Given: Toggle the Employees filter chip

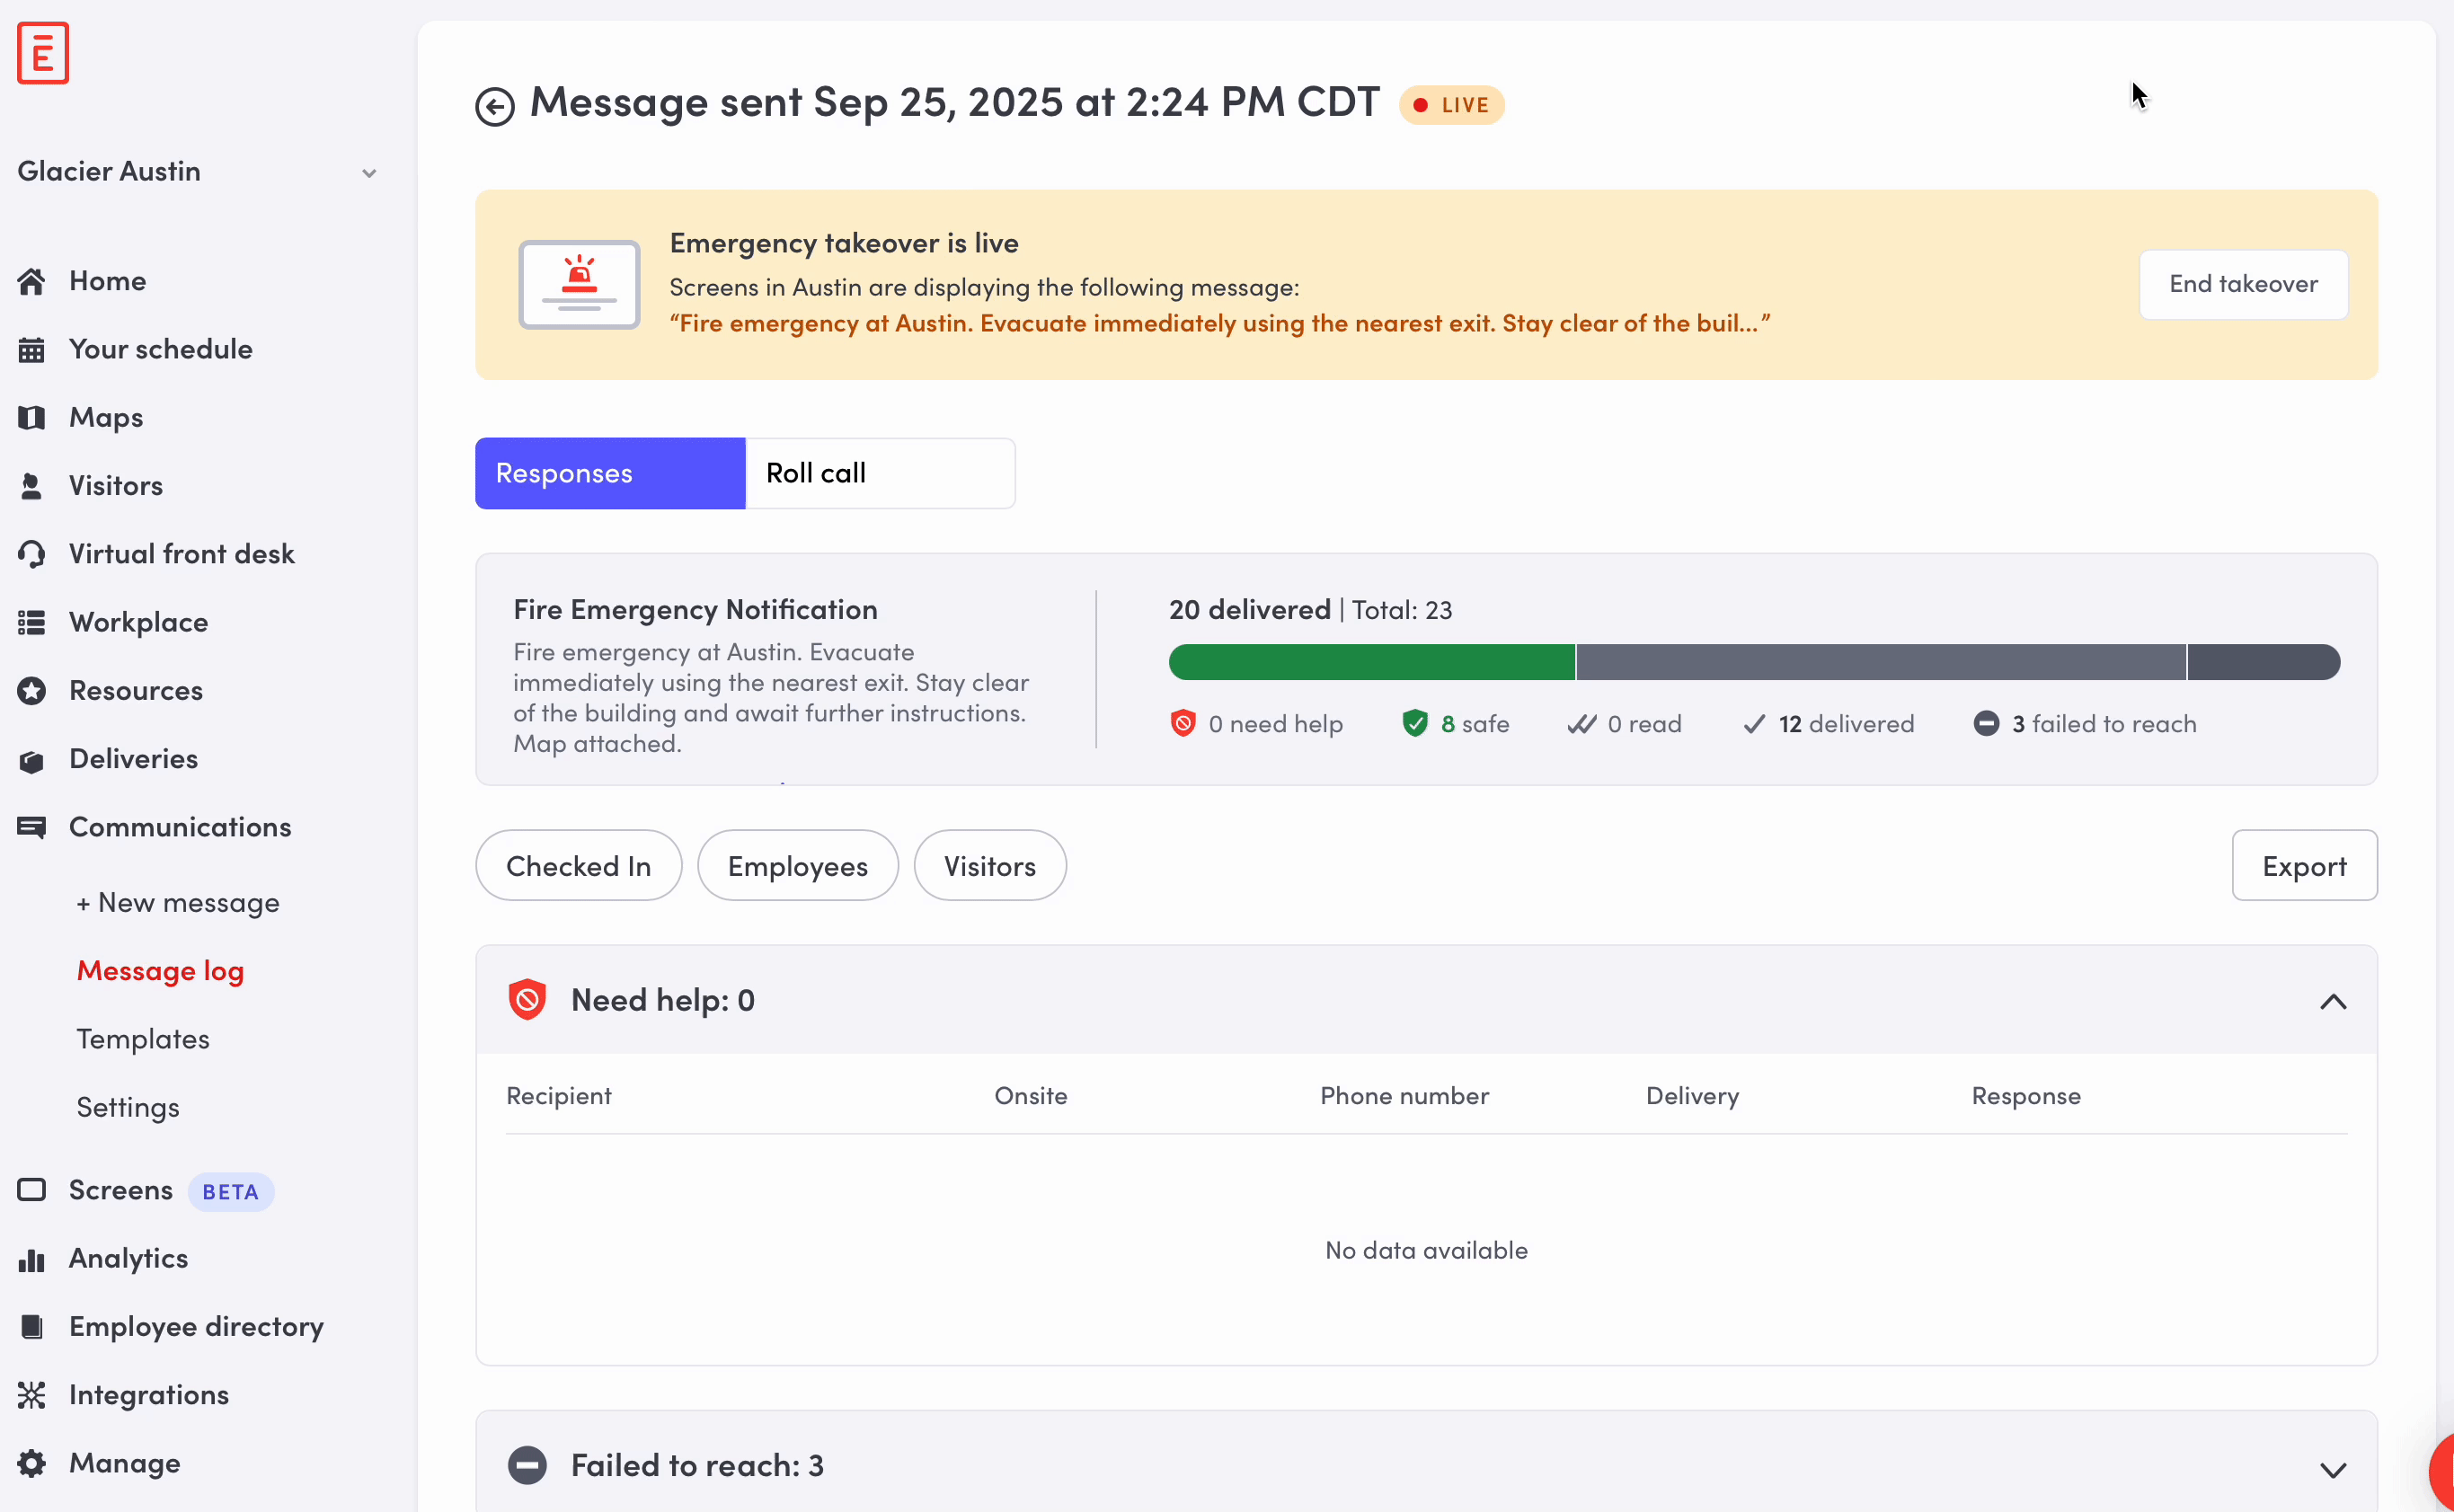Looking at the screenshot, I should tap(798, 866).
